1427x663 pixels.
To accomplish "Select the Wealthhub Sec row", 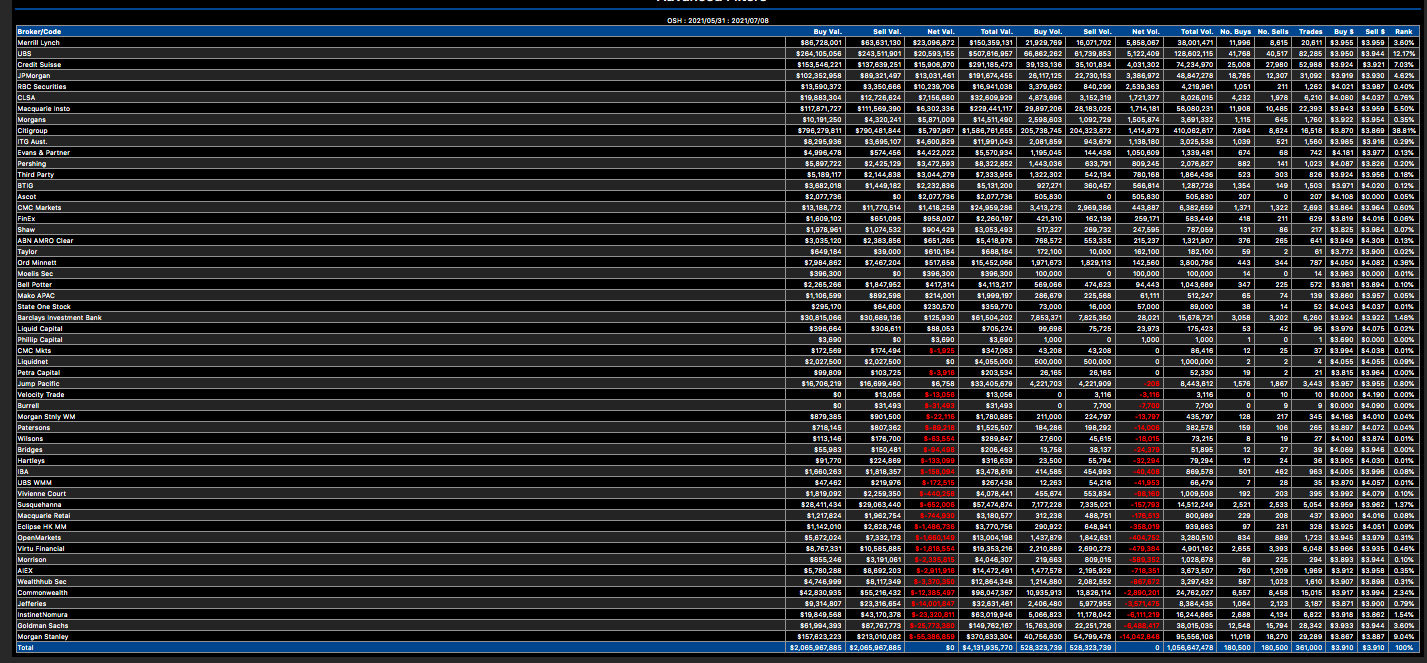I will [717, 582].
